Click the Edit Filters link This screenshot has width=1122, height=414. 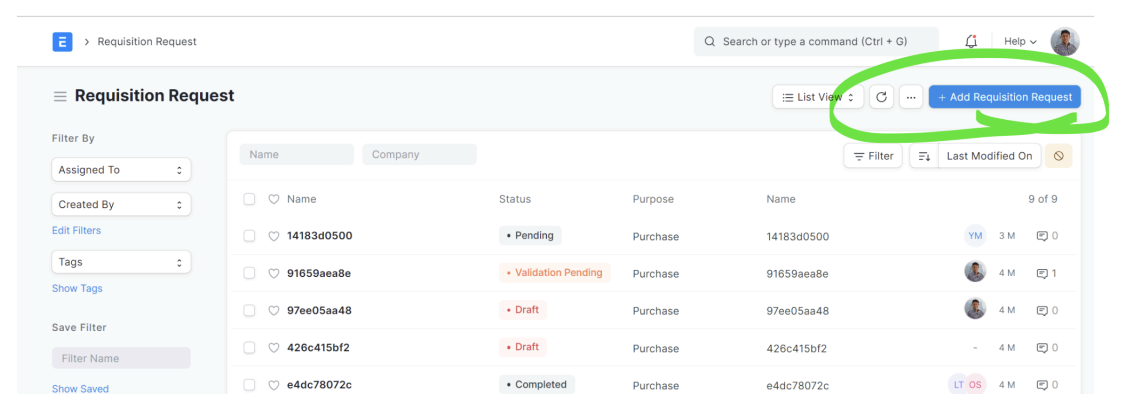click(x=76, y=231)
